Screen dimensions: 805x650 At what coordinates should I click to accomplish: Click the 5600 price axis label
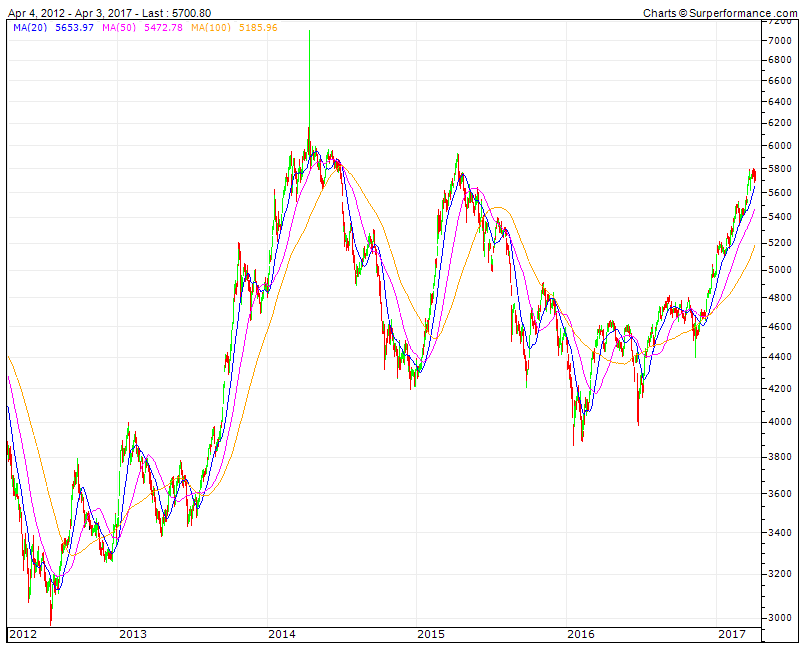coord(780,193)
